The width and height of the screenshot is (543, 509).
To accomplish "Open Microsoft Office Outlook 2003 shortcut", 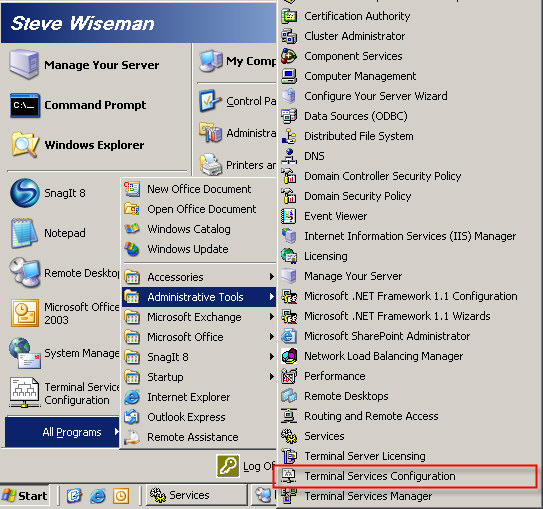I will (x=64, y=313).
